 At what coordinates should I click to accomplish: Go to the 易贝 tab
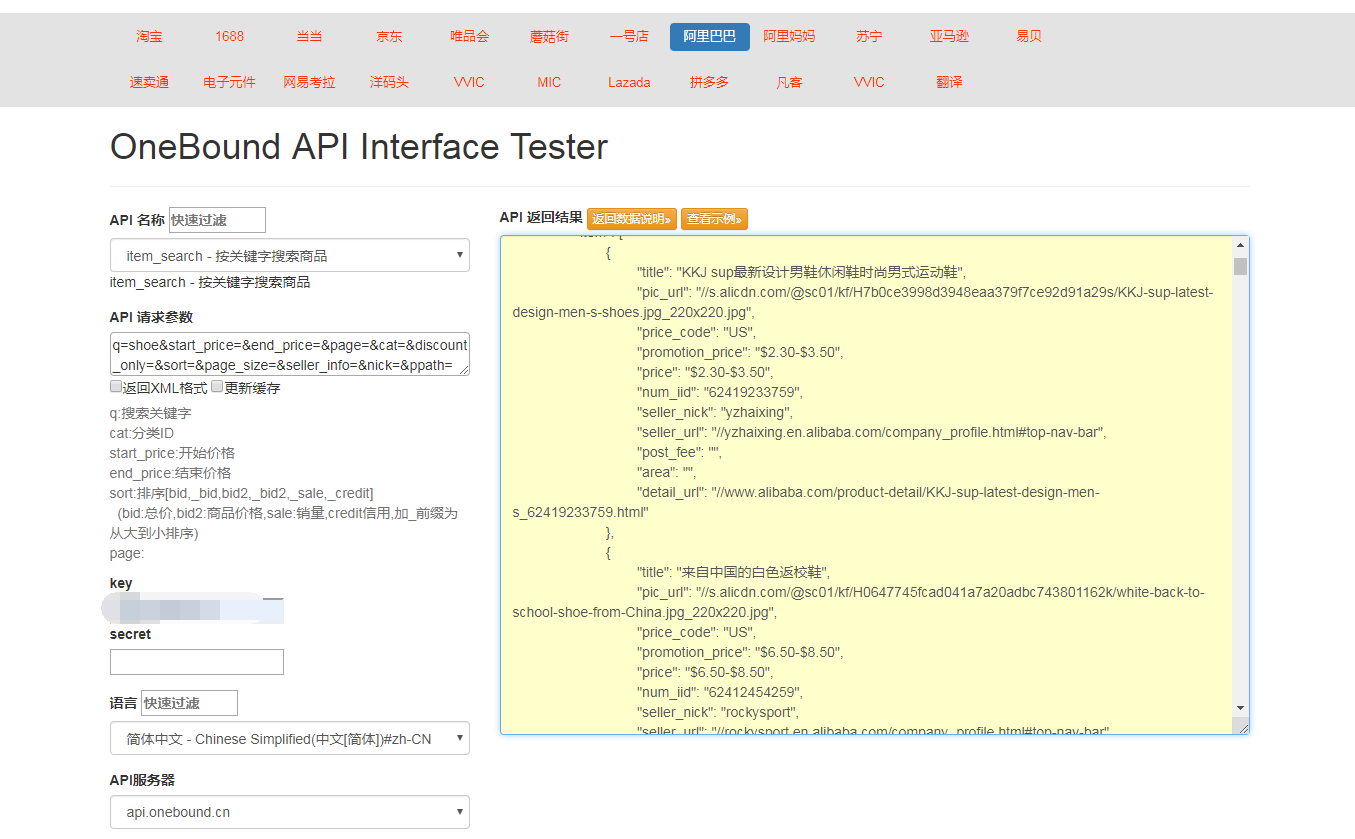1029,36
